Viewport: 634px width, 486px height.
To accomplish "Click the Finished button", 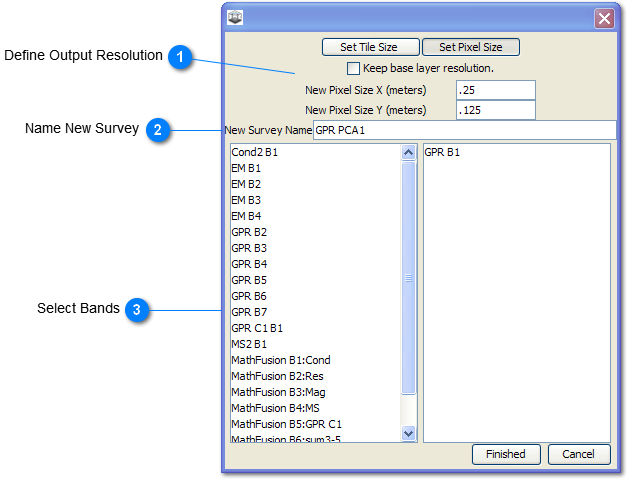I will 505,454.
